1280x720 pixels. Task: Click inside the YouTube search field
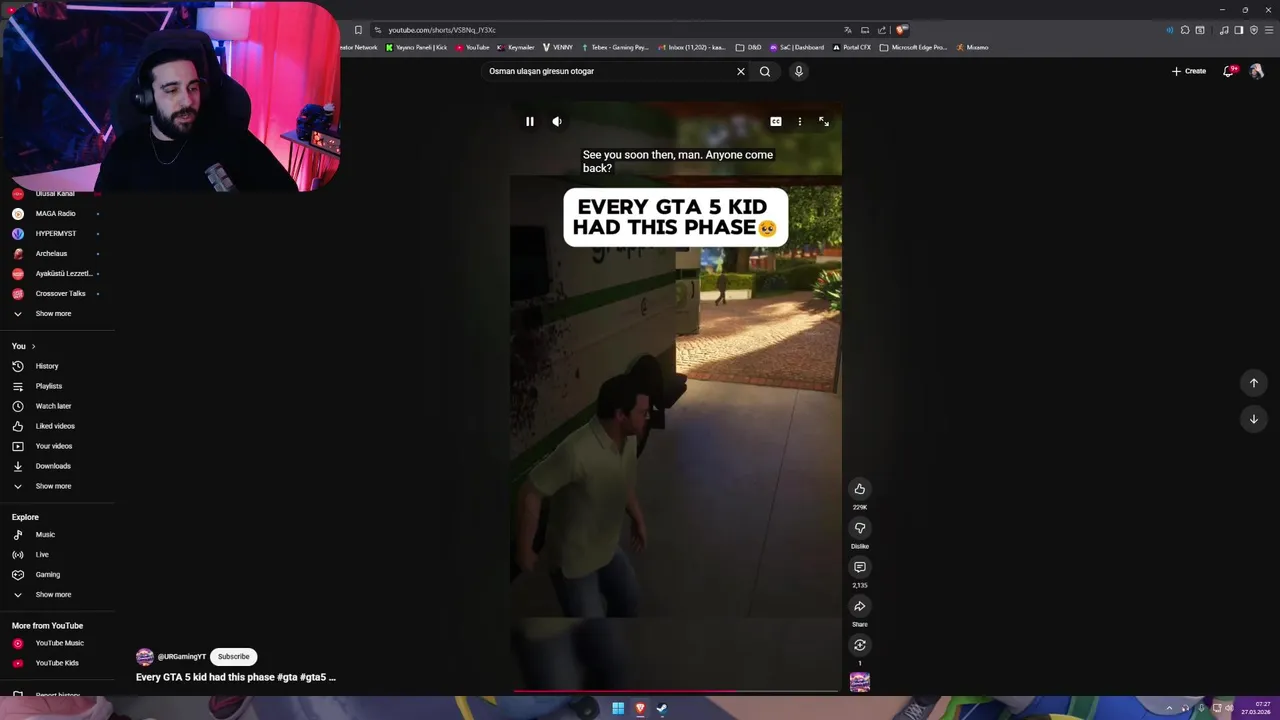click(608, 72)
